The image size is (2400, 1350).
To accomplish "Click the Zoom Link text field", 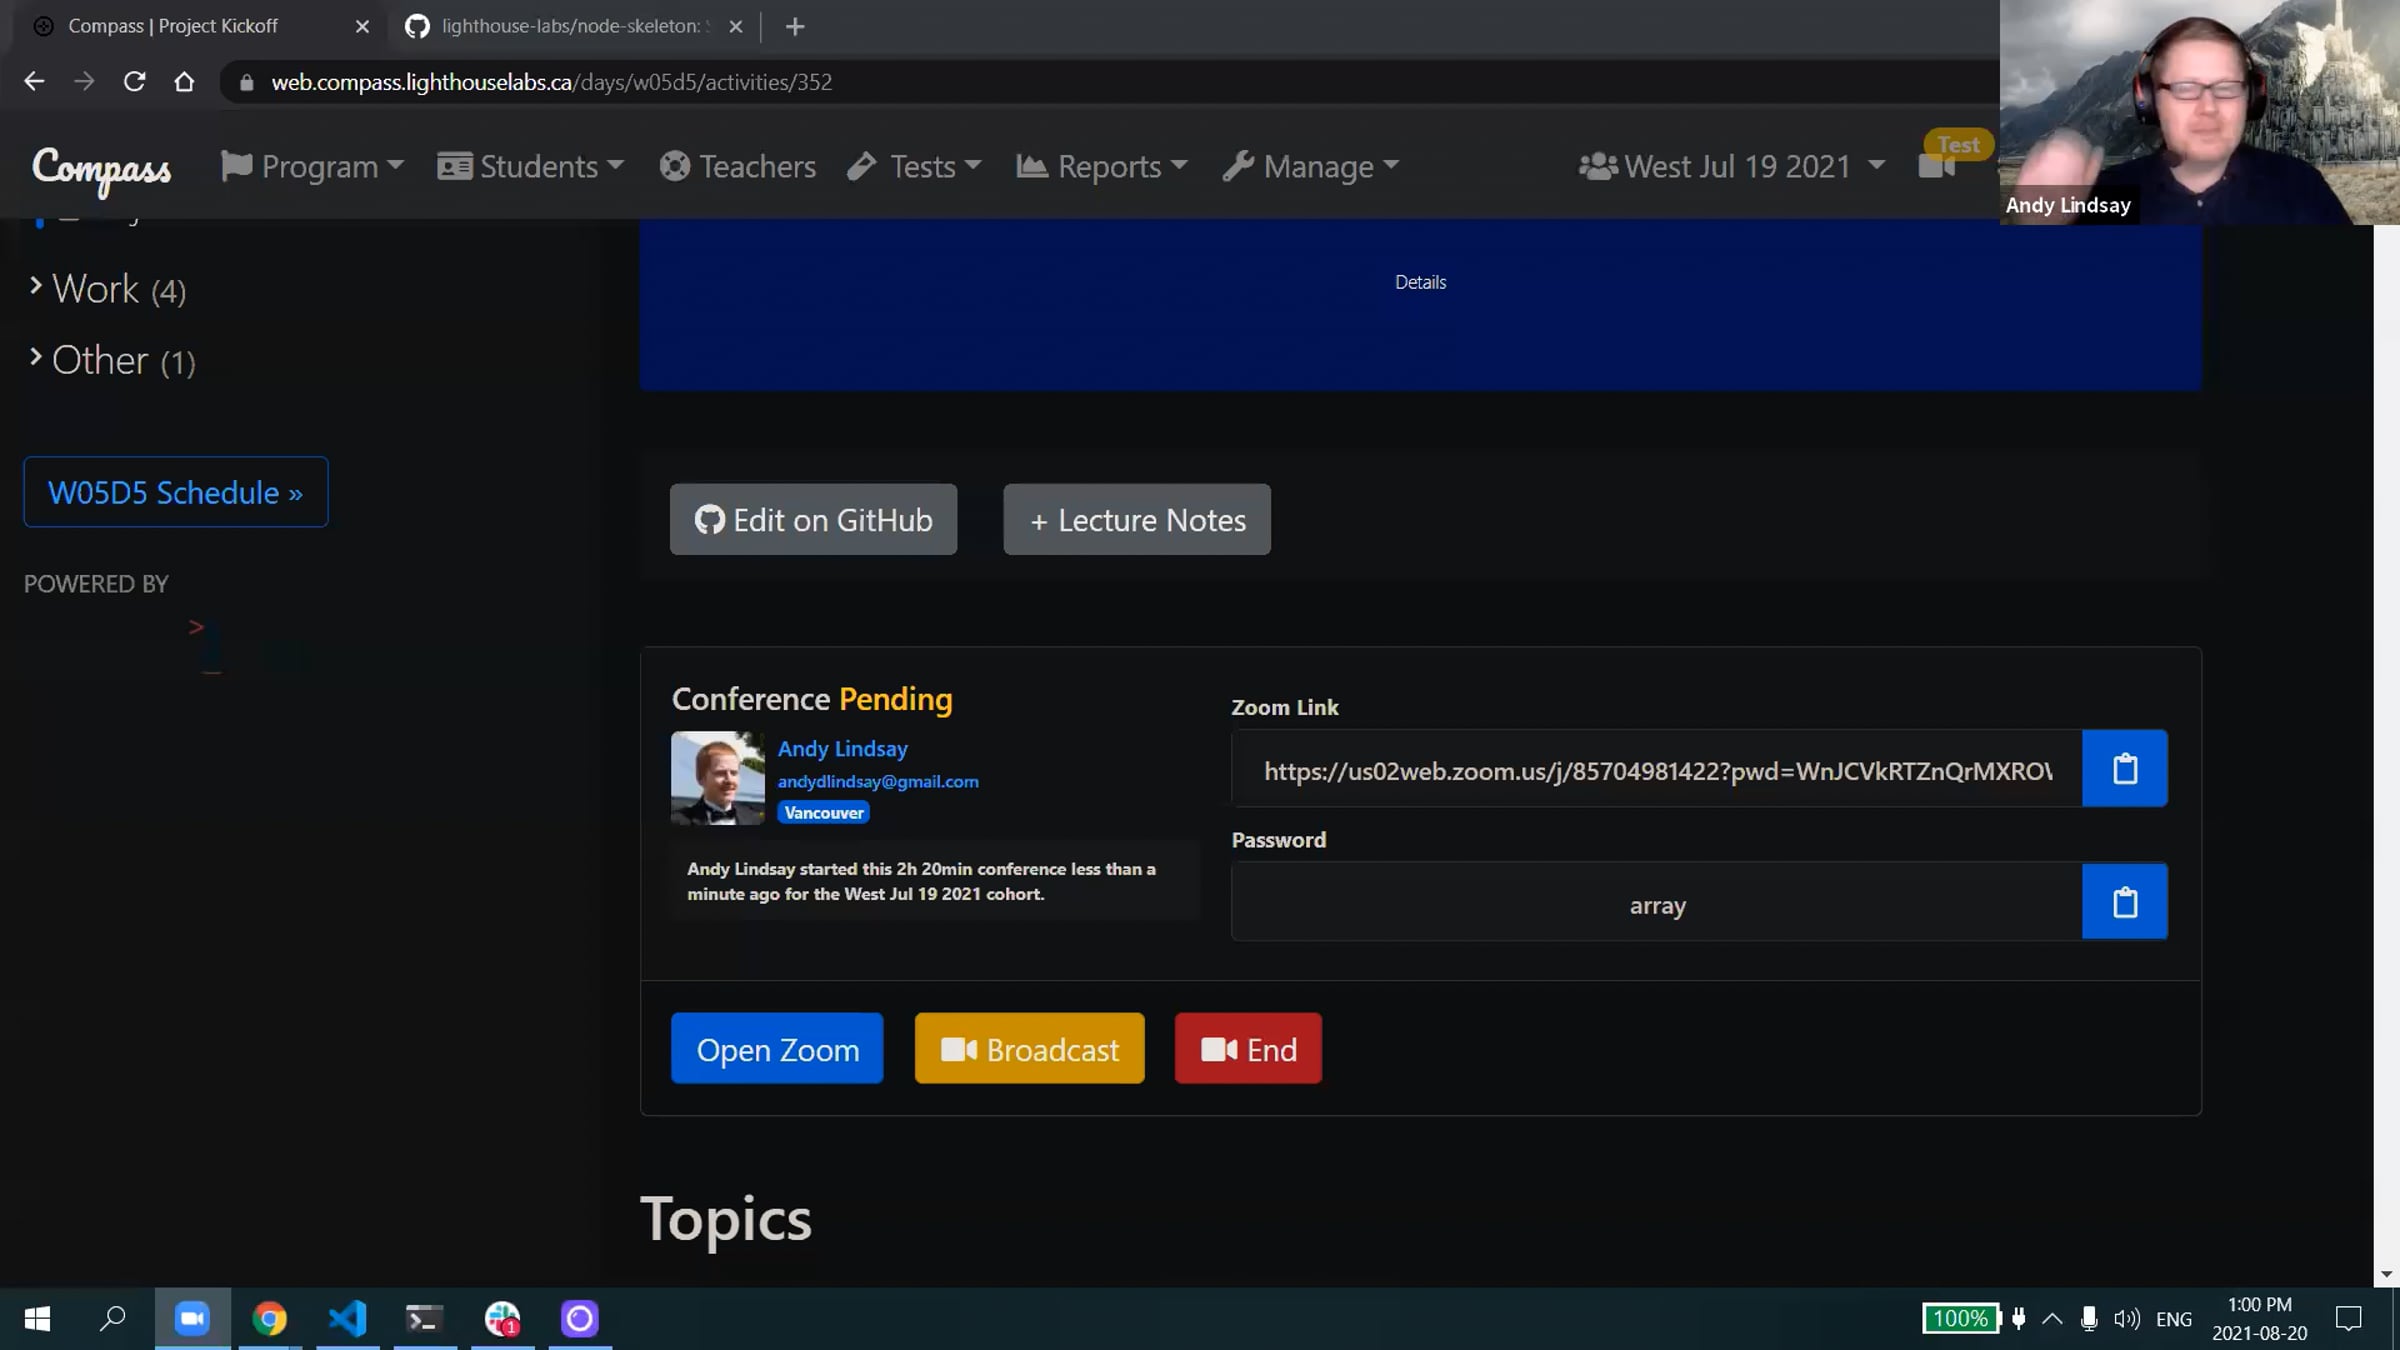I will tap(1656, 770).
